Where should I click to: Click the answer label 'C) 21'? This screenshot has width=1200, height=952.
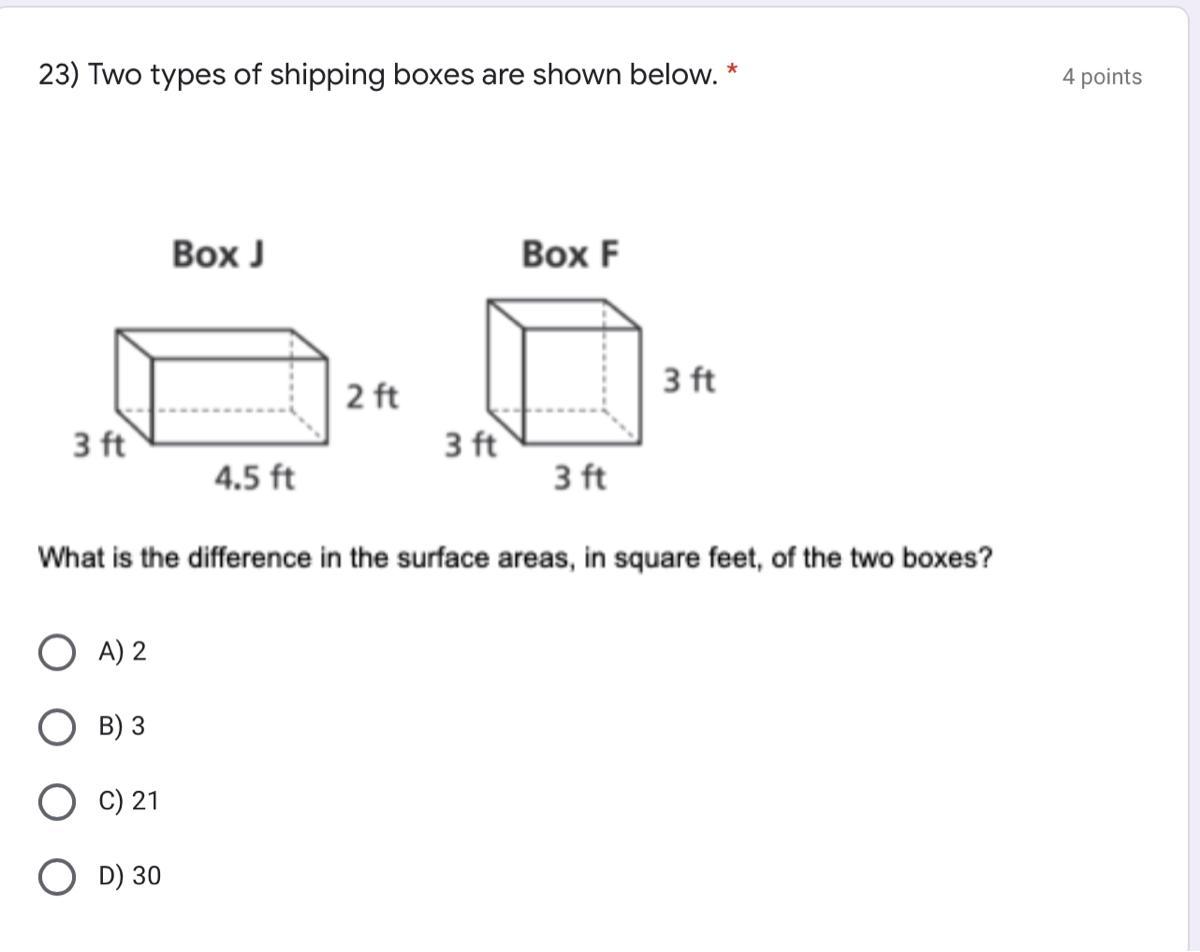(128, 802)
